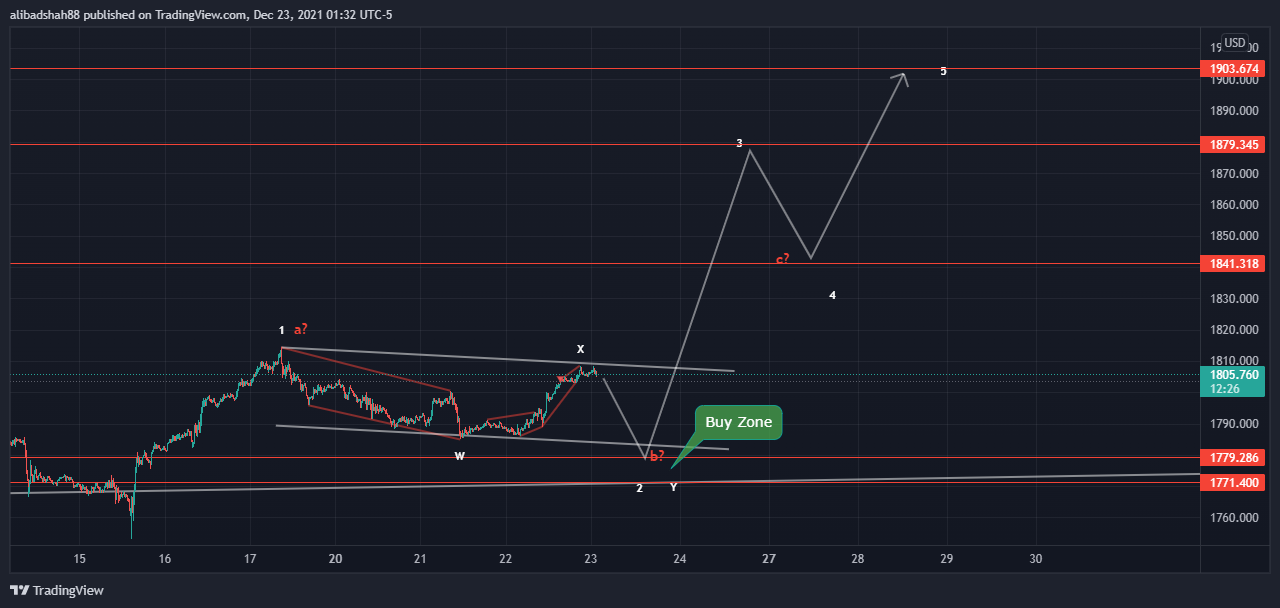1280x608 pixels.
Task: Click the 1830.000 price axis tick
Action: click(x=1236, y=299)
